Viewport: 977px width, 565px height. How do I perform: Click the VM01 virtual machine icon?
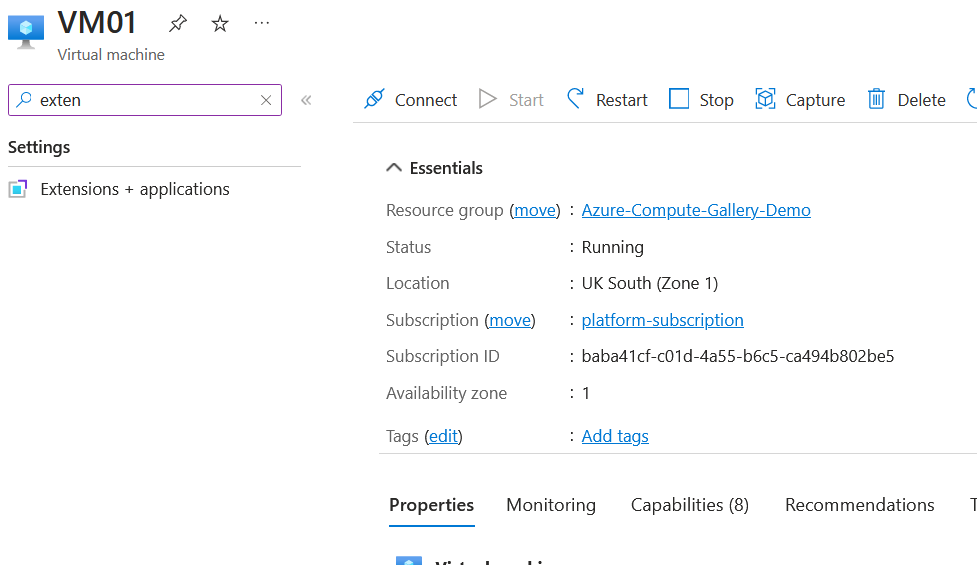[x=26, y=31]
